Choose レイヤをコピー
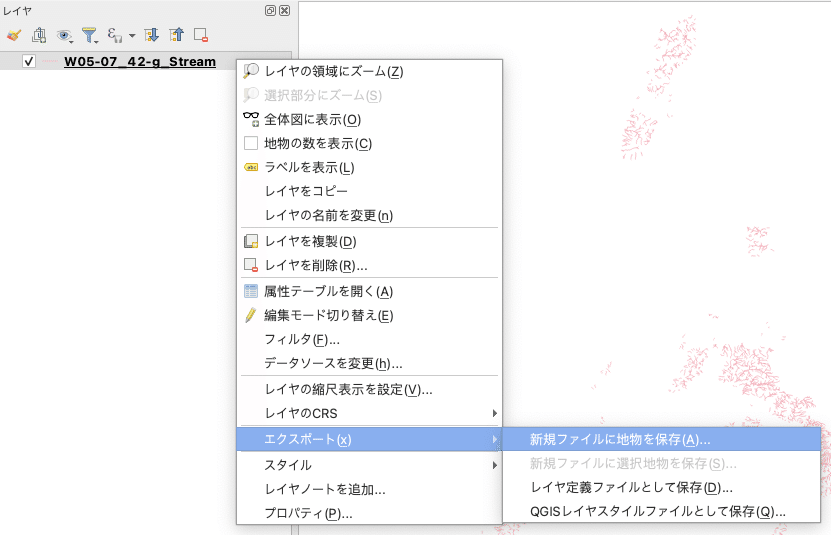Image resolution: width=831 pixels, height=535 pixels. pos(369,191)
